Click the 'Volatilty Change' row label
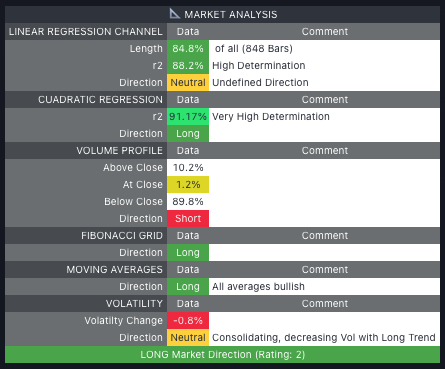Image resolution: width=445 pixels, height=369 pixels. click(123, 321)
